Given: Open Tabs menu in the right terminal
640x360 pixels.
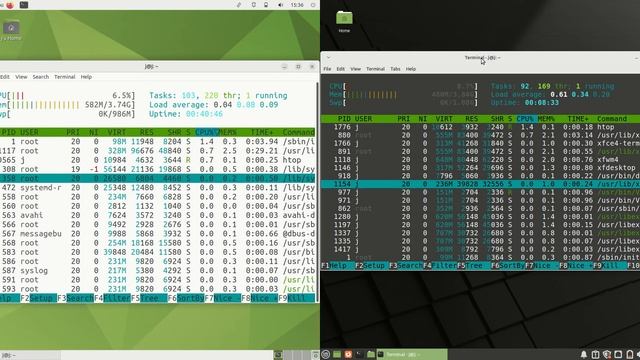Looking at the screenshot, I should (395, 69).
